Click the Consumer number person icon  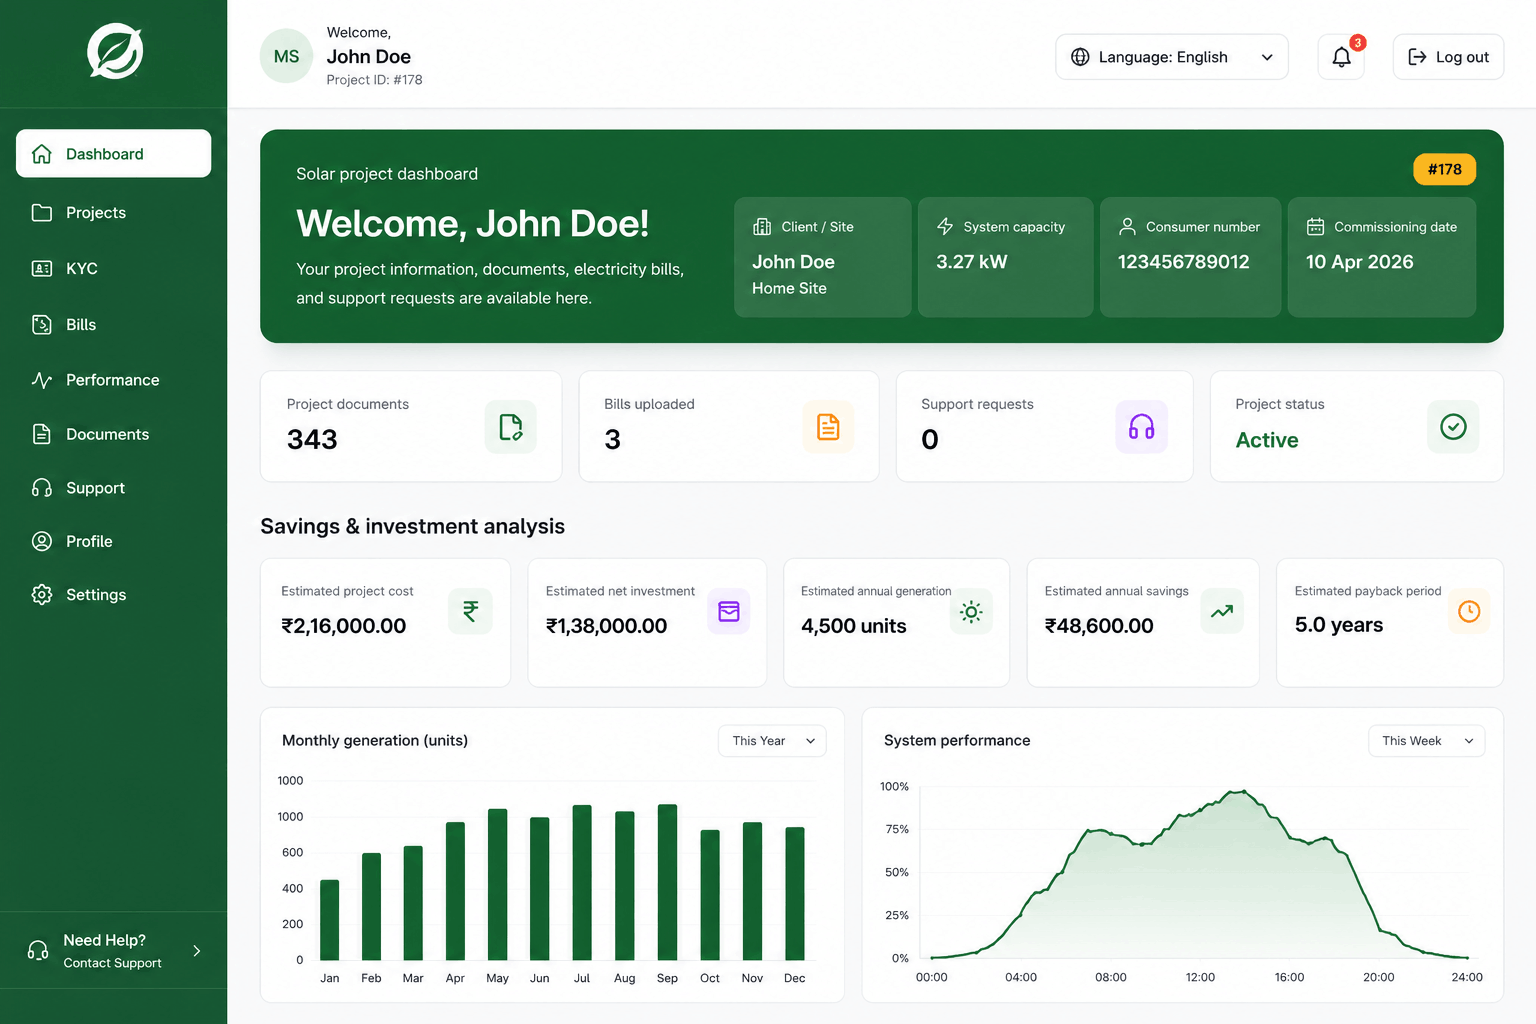tap(1127, 227)
